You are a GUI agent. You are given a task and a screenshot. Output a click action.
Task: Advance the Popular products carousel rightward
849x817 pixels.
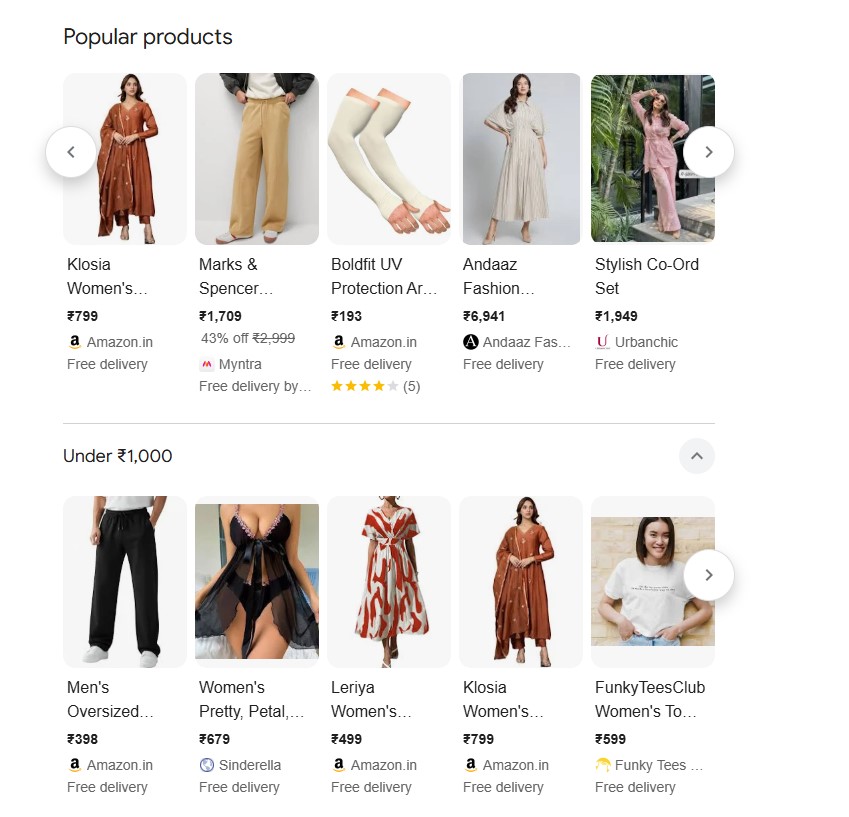click(708, 152)
